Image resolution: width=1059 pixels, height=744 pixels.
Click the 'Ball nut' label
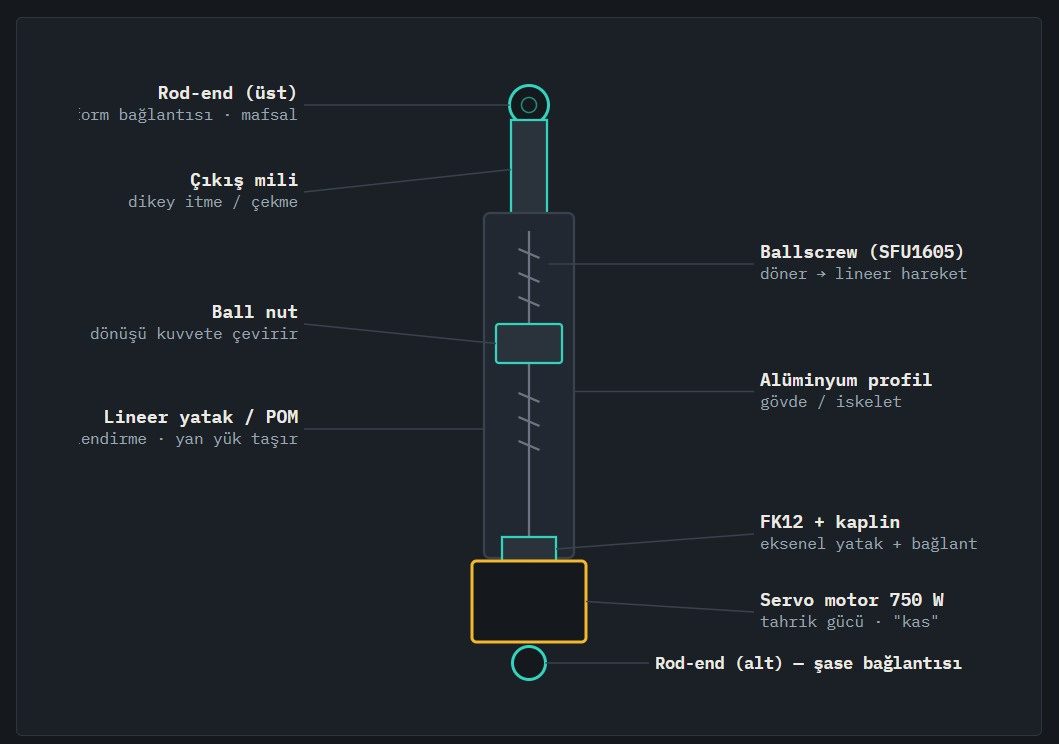(255, 312)
